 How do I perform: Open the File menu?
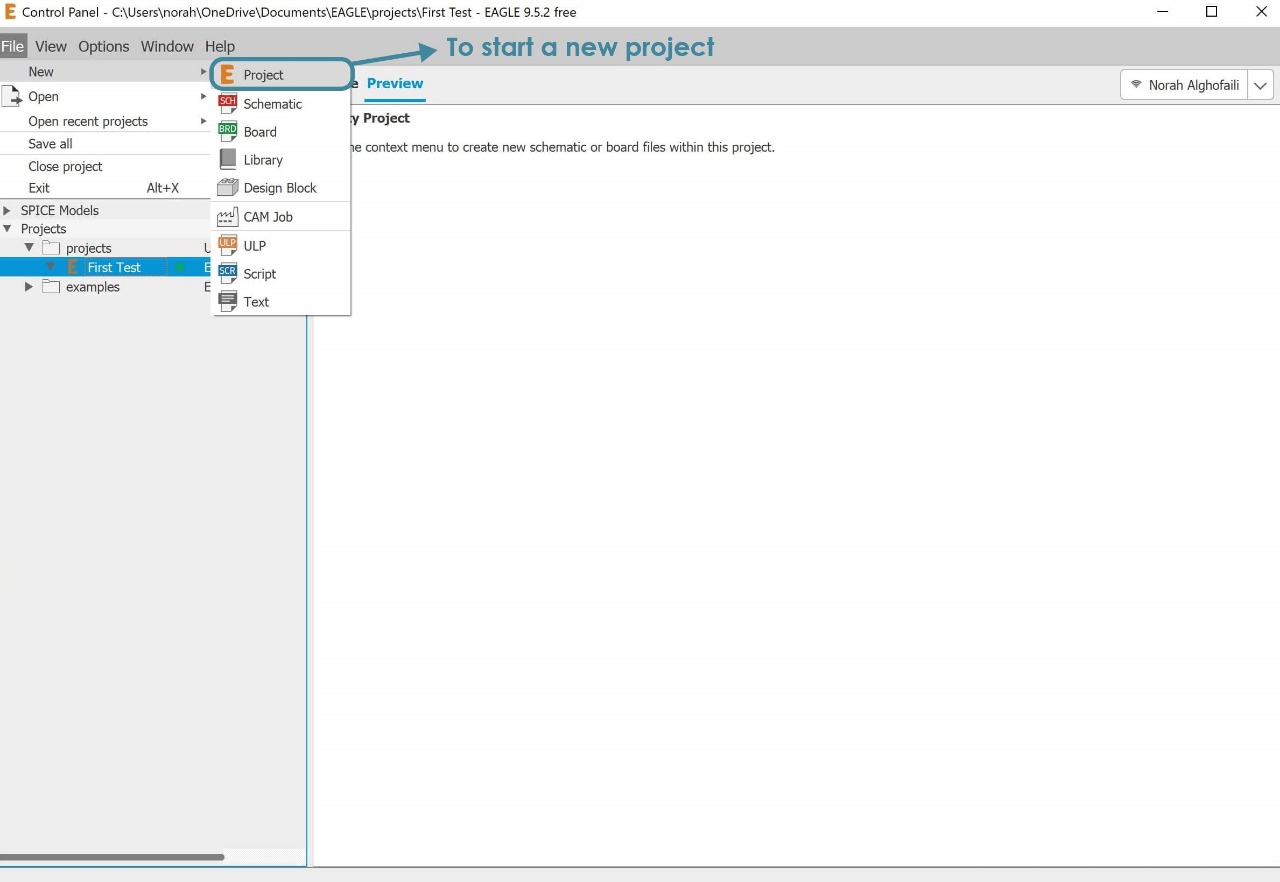point(13,46)
